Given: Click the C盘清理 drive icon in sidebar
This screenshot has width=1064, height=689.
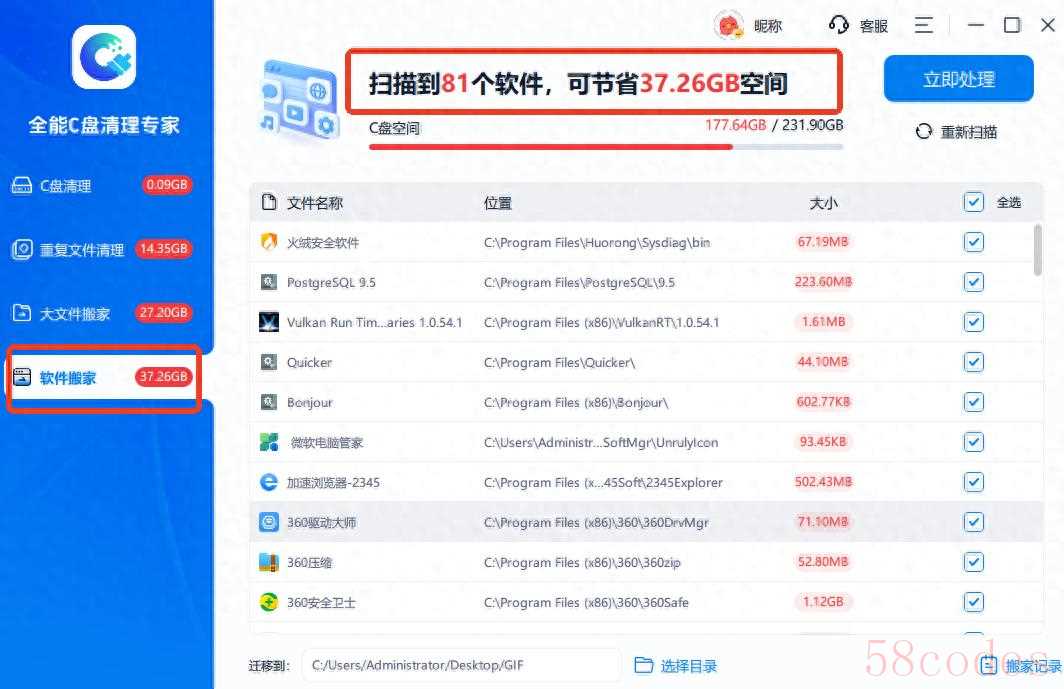Looking at the screenshot, I should coord(22,185).
